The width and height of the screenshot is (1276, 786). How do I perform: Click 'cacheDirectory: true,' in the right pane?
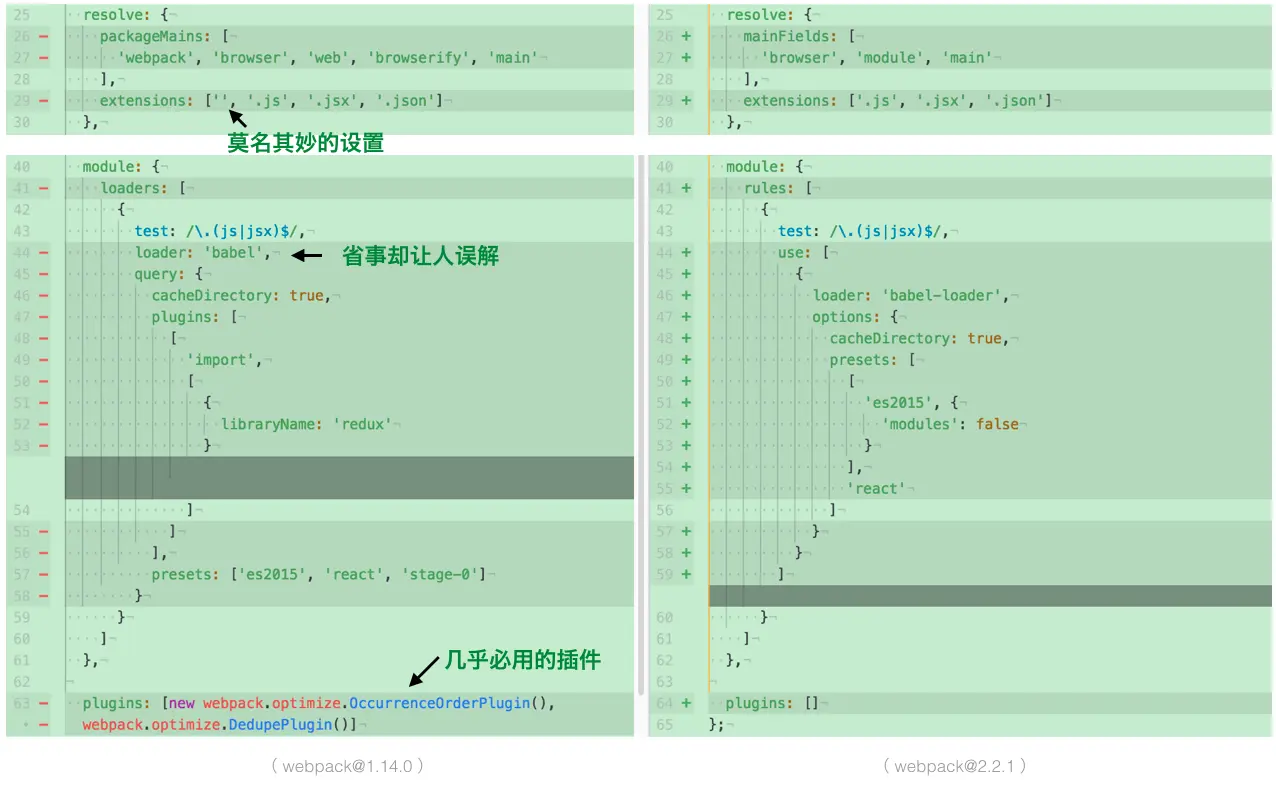coord(918,338)
